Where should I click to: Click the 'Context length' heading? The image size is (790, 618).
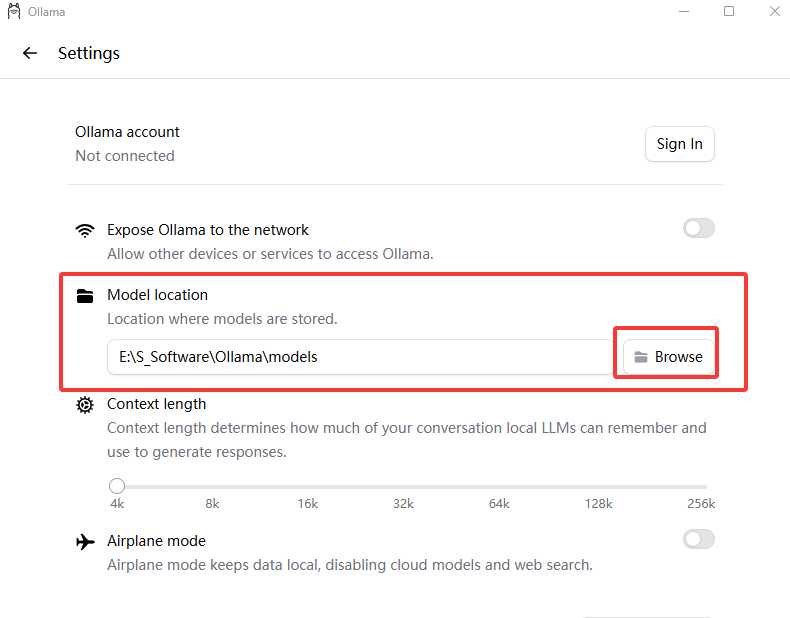click(157, 404)
